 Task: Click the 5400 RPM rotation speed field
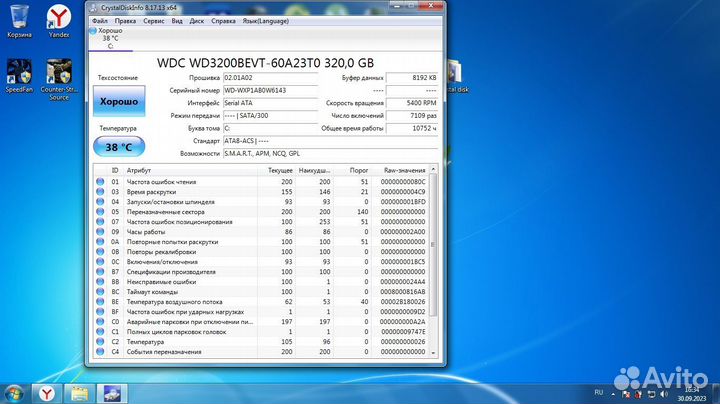pyautogui.click(x=412, y=103)
